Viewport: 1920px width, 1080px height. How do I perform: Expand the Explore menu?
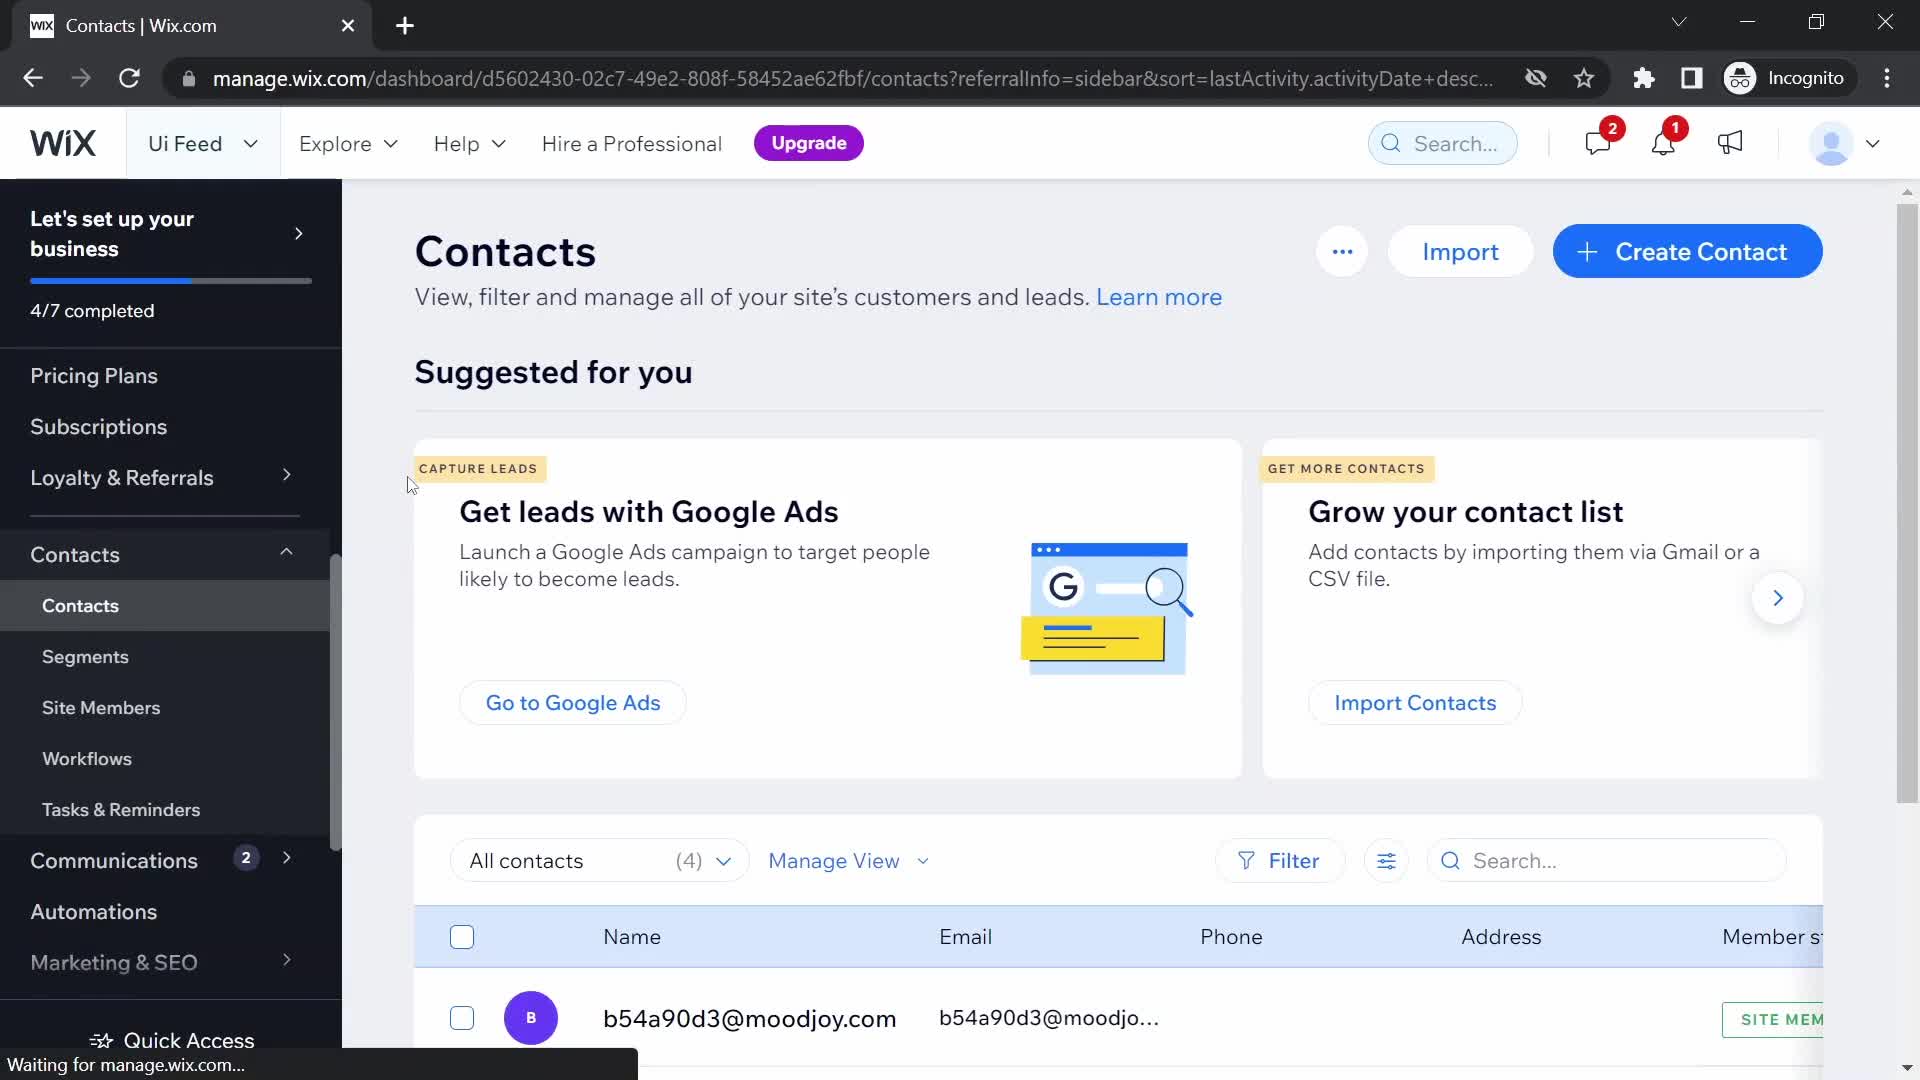coord(348,144)
